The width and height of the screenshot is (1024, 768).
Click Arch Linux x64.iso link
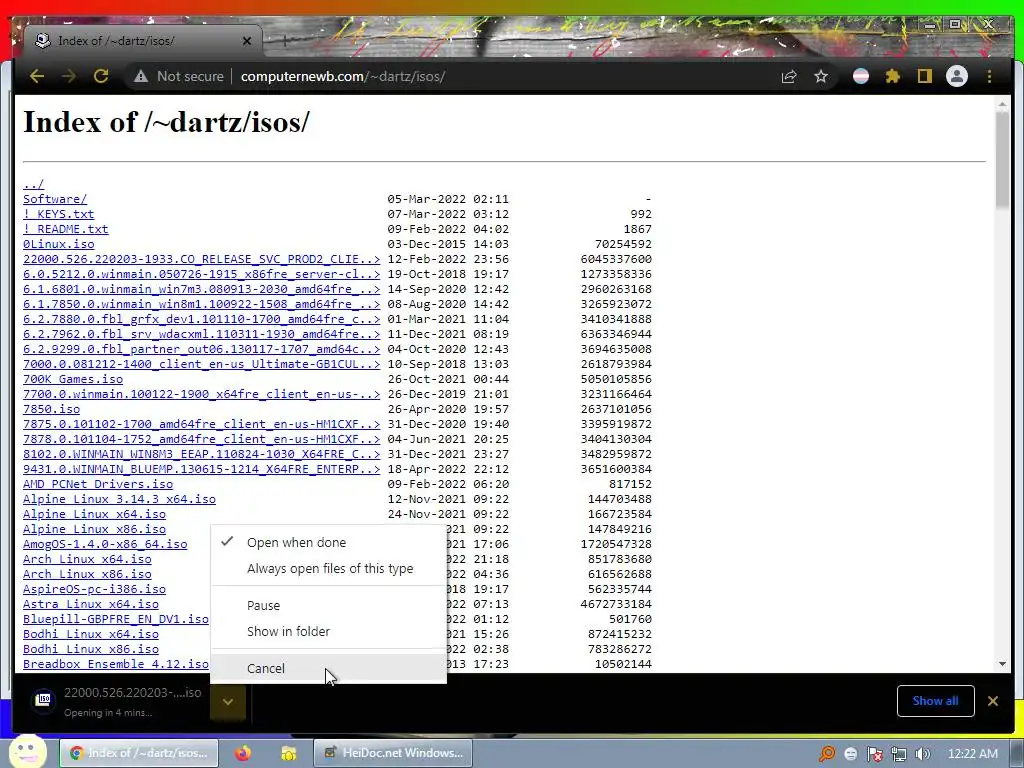coord(88,560)
